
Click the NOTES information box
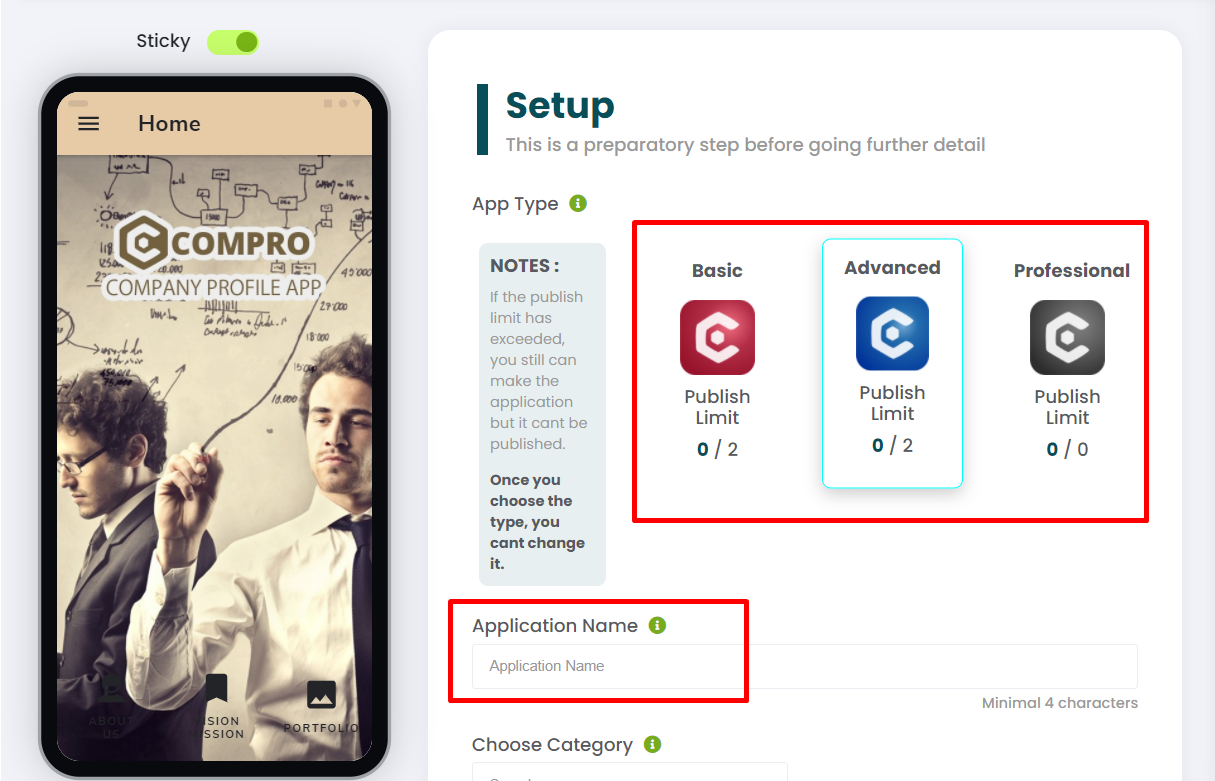[x=542, y=414]
